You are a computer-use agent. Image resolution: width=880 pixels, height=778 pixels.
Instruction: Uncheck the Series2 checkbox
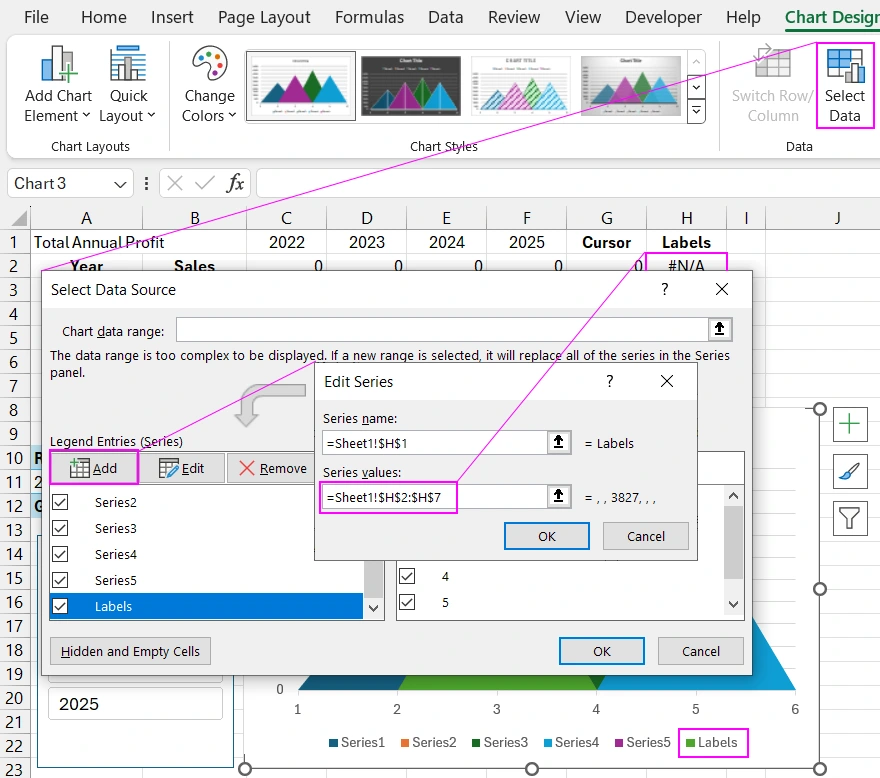click(60, 502)
